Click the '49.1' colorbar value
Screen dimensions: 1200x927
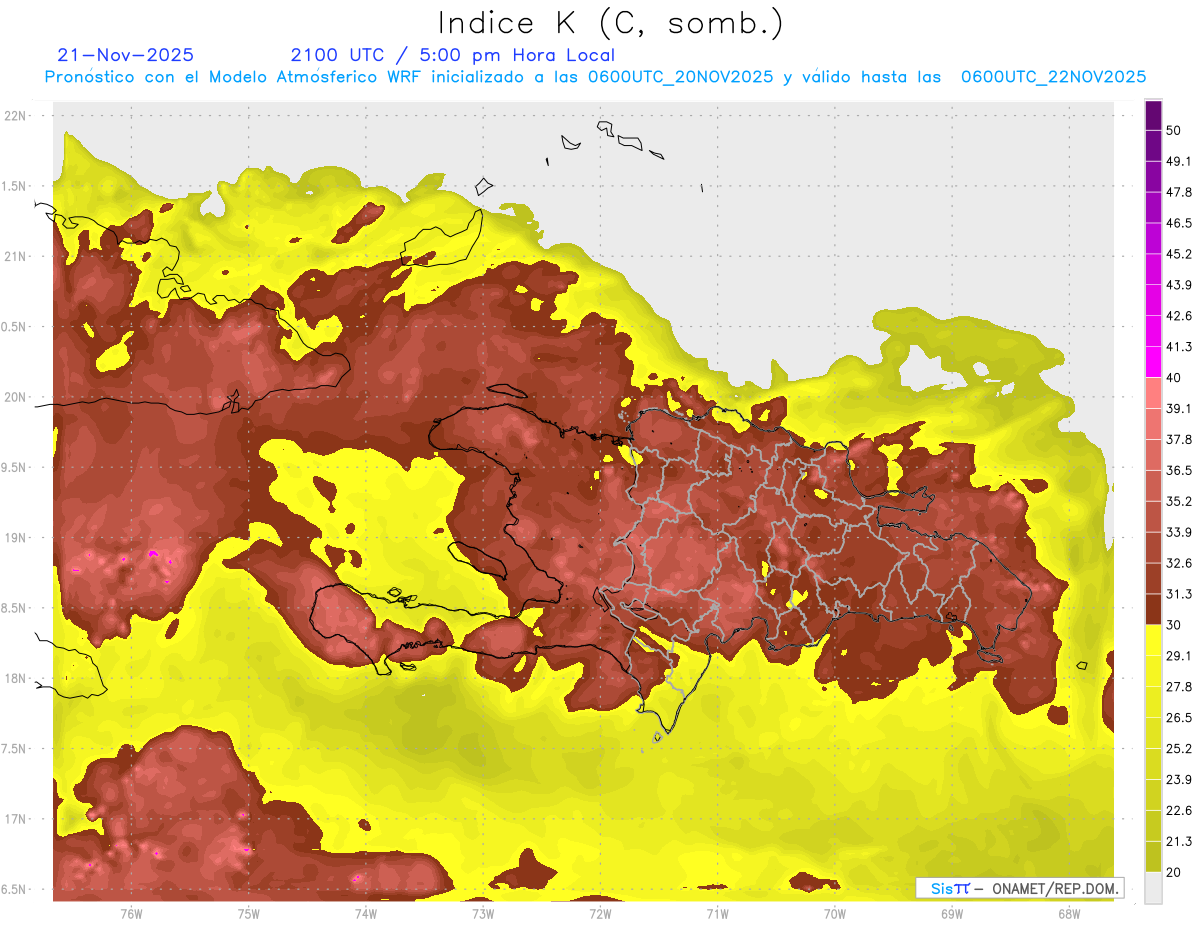[x=1179, y=161]
